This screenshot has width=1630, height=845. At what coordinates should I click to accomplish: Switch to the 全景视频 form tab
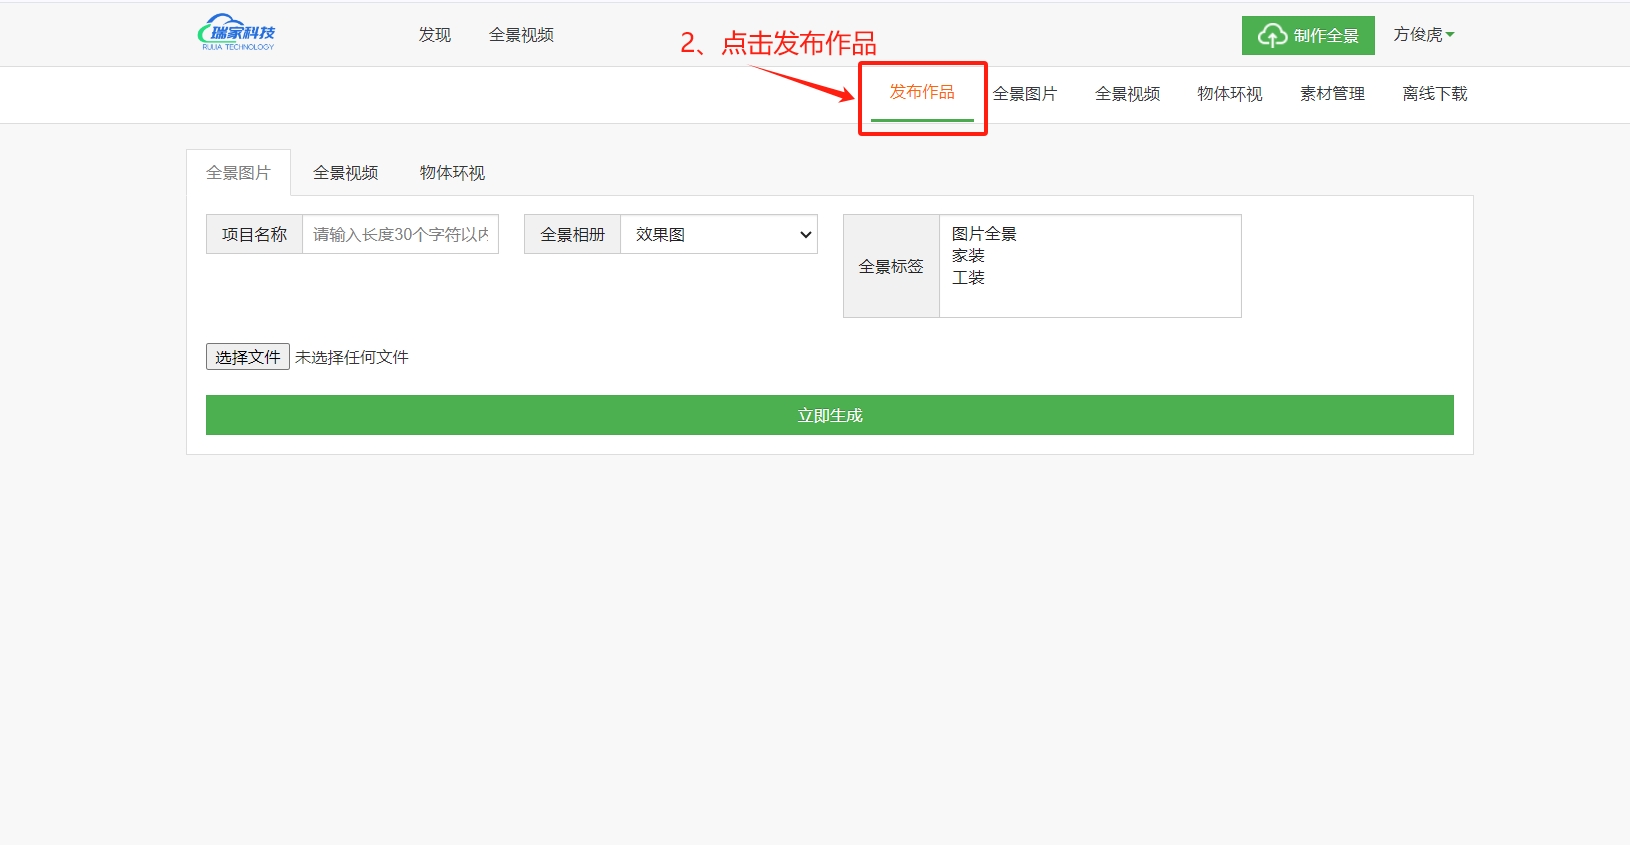pyautogui.click(x=345, y=173)
